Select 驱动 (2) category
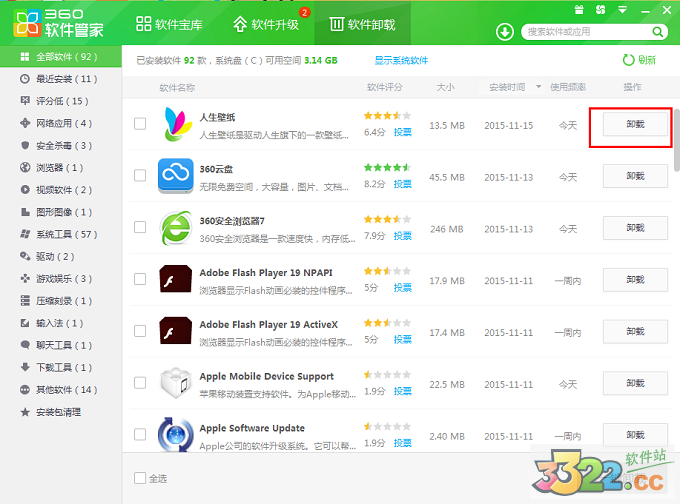The width and height of the screenshot is (680, 504). [x=61, y=256]
